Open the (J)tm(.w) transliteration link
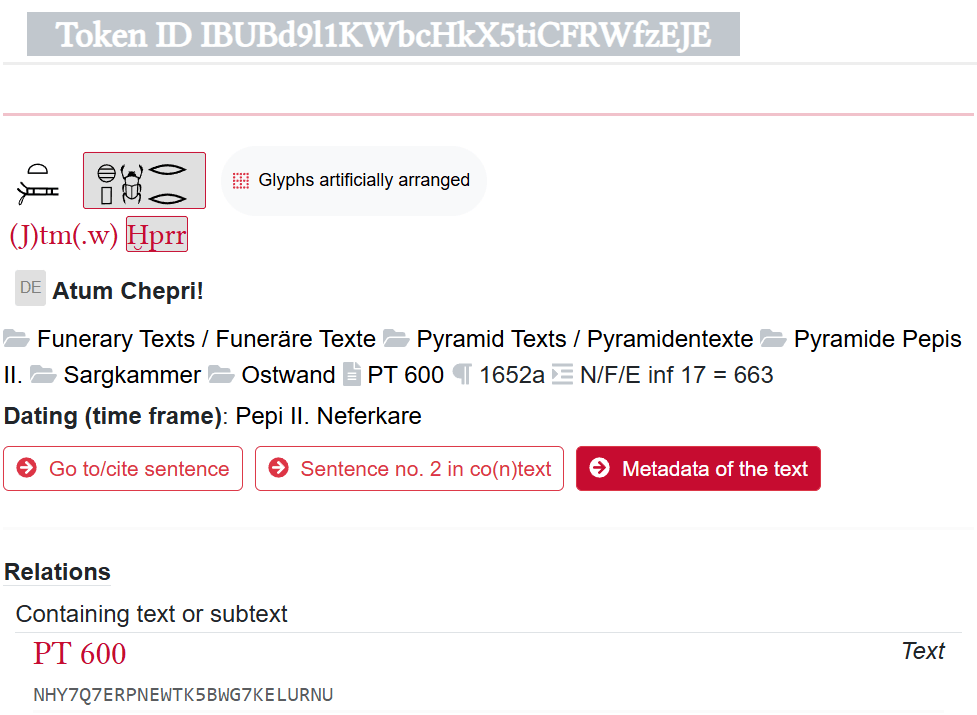977x715 pixels. [64, 236]
